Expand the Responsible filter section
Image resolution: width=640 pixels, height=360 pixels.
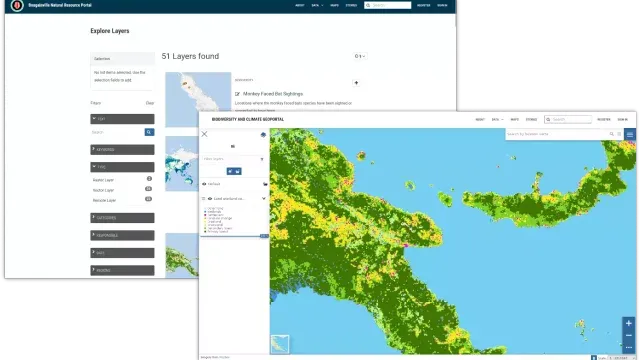122,235
